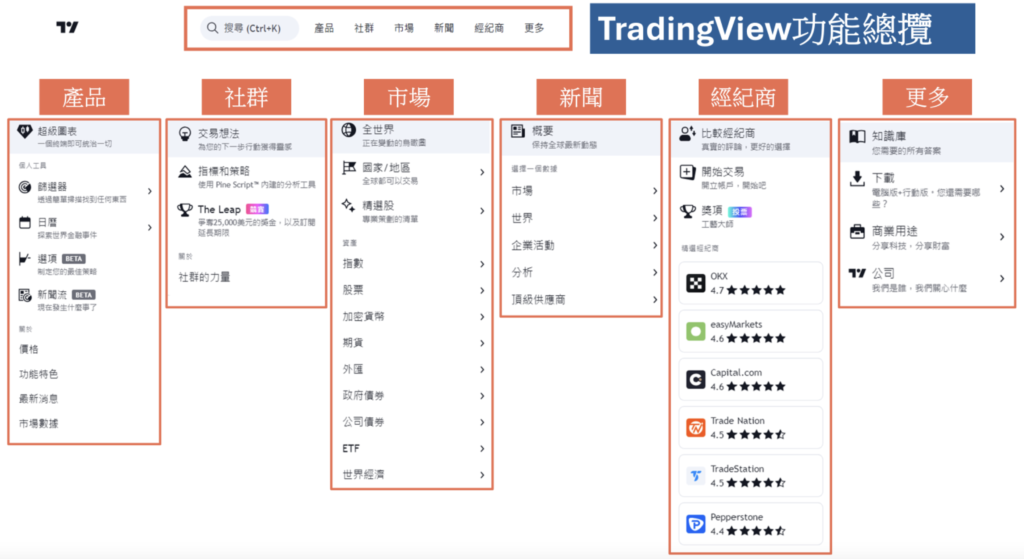1024x559 pixels.
Task: Click the 選項 options icon
Action: pos(25,259)
